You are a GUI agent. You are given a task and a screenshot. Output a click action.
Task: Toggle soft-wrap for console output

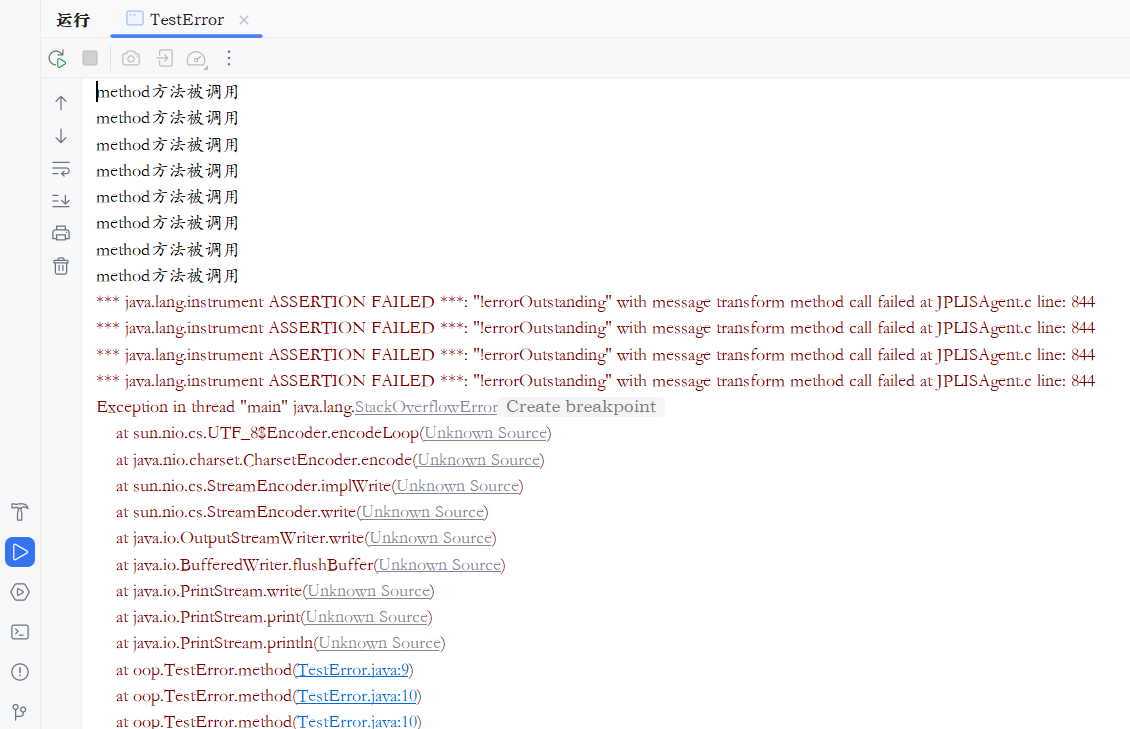[61, 168]
